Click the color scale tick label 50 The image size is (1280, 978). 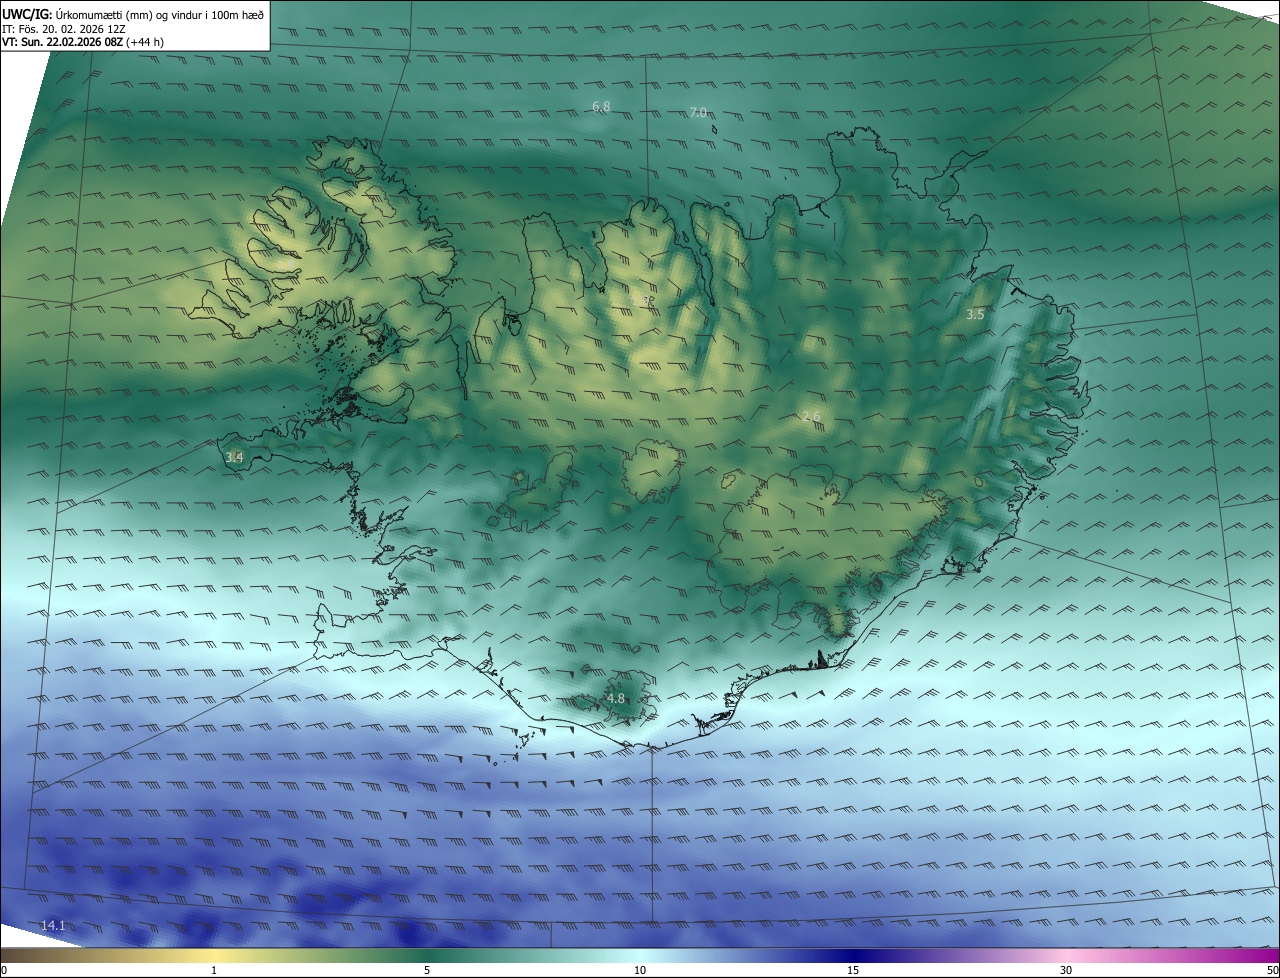tap(1272, 970)
